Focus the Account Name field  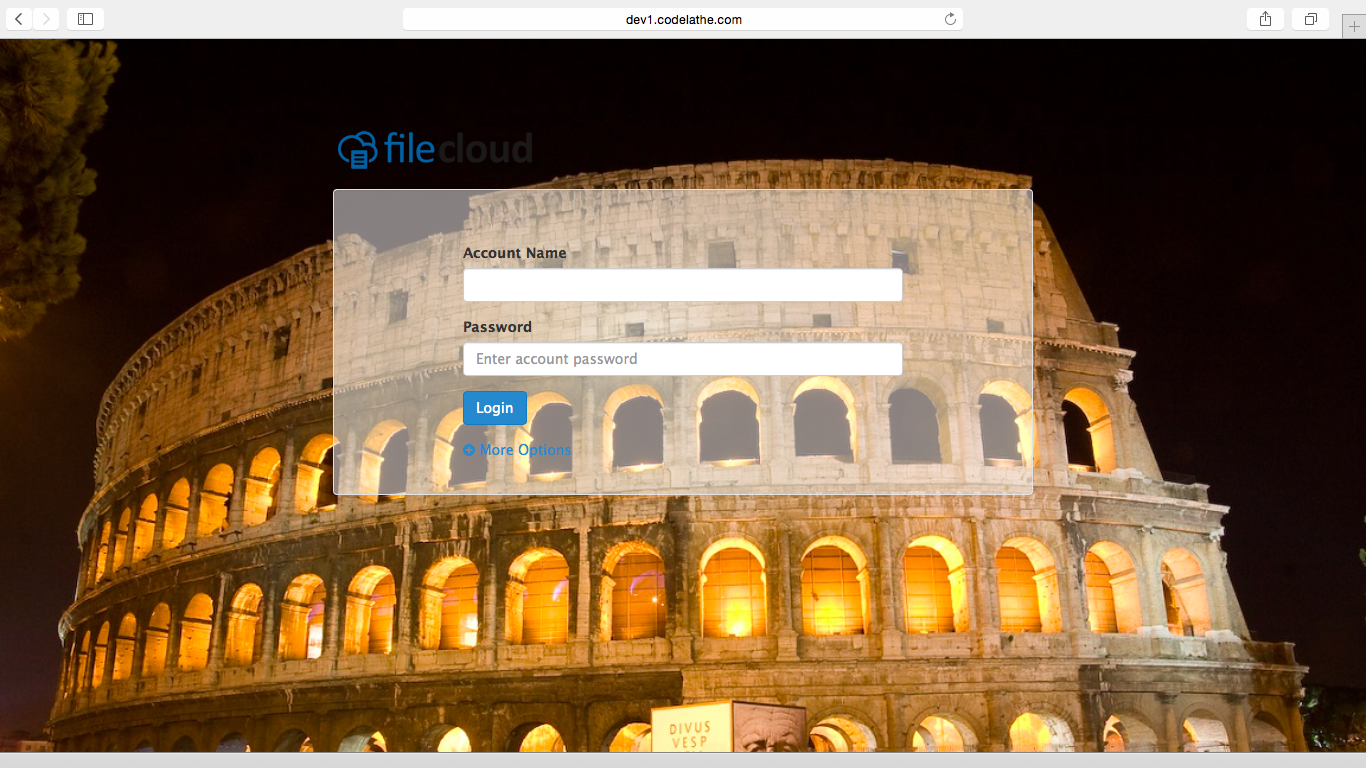click(683, 285)
